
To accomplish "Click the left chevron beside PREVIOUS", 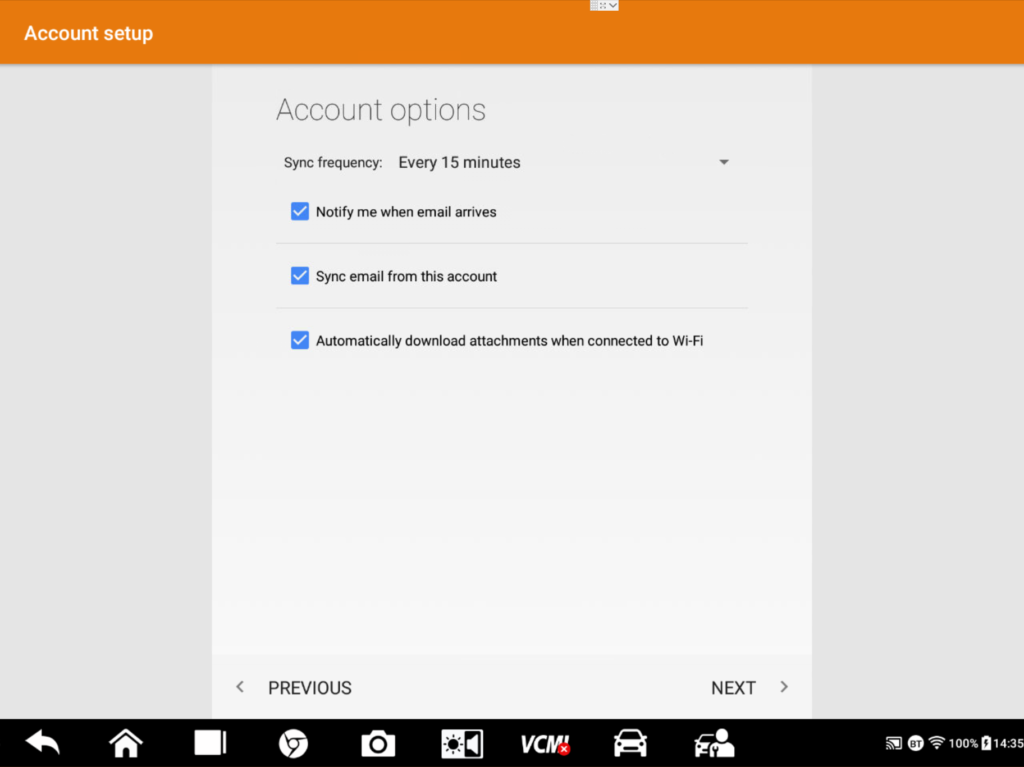I will tap(240, 687).
